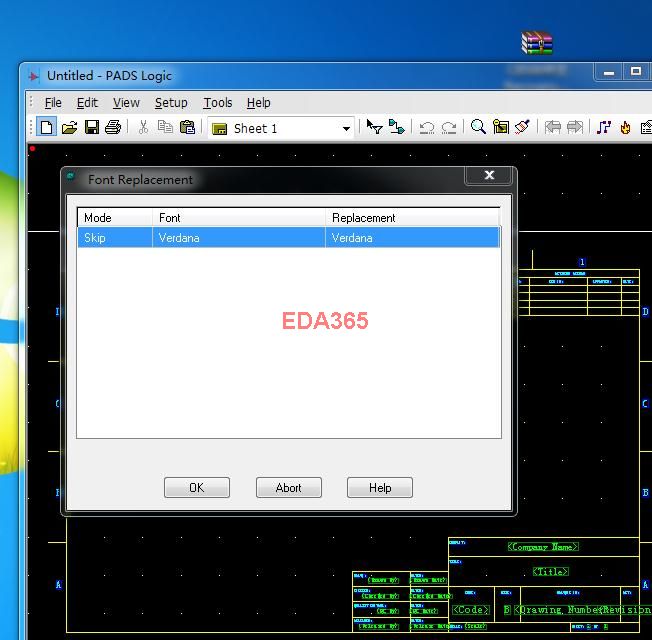652x640 pixels.
Task: Open the View menu
Action: point(126,103)
